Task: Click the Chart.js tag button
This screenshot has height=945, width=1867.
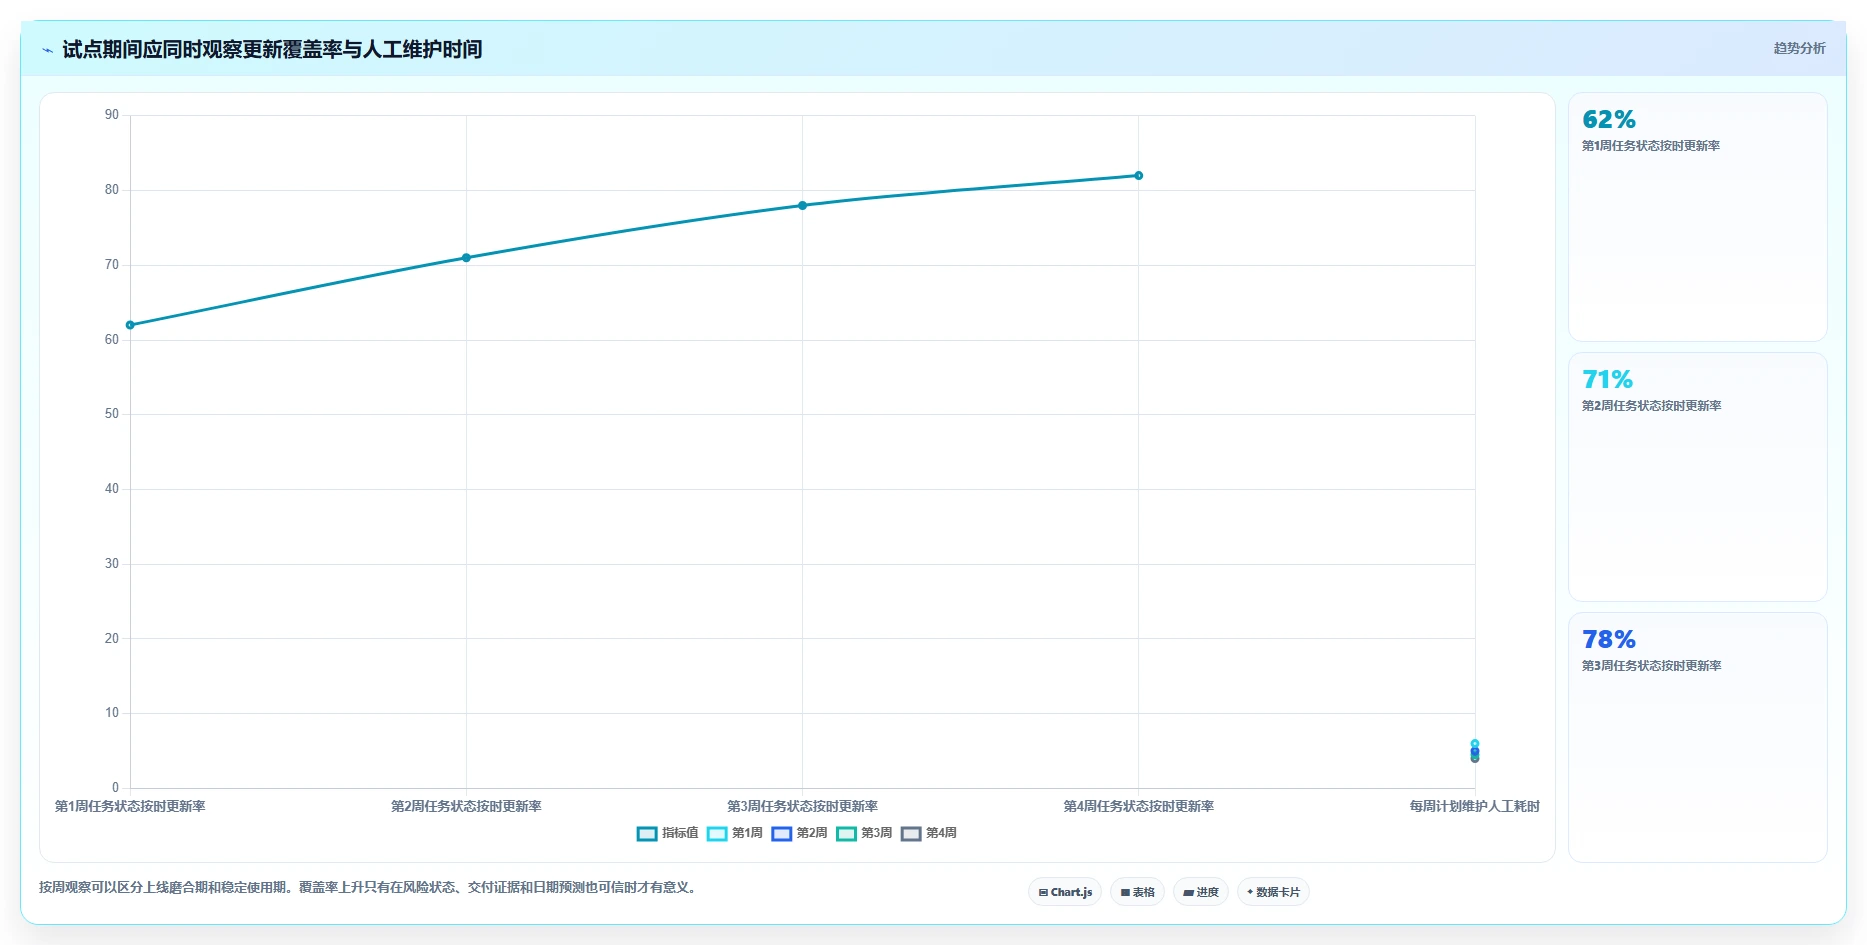Action: tap(1065, 892)
